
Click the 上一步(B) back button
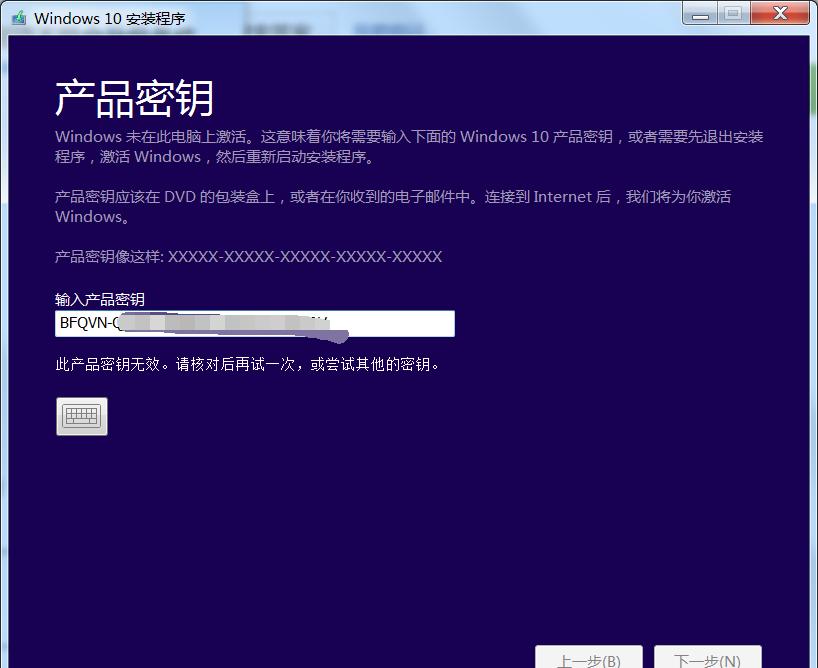click(589, 658)
